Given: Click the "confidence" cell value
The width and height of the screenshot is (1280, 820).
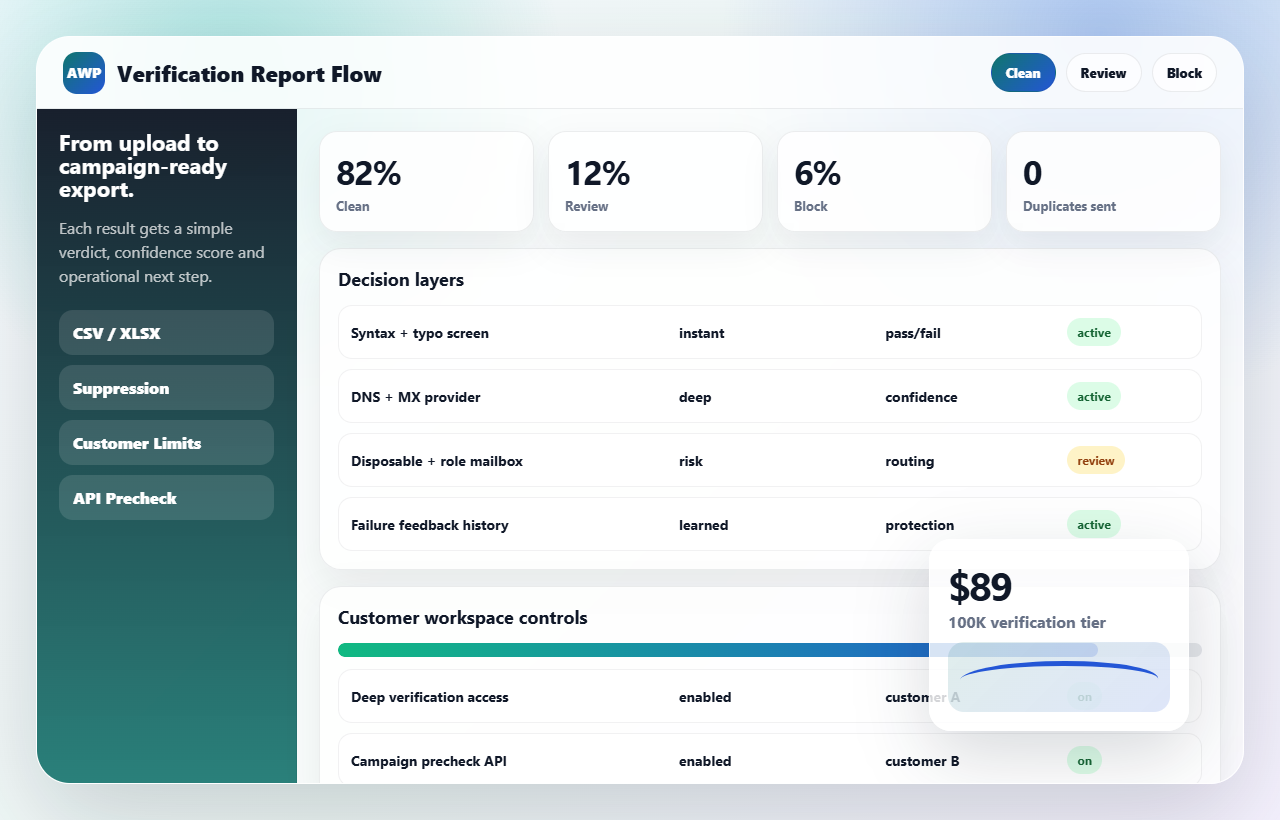Looking at the screenshot, I should point(921,397).
